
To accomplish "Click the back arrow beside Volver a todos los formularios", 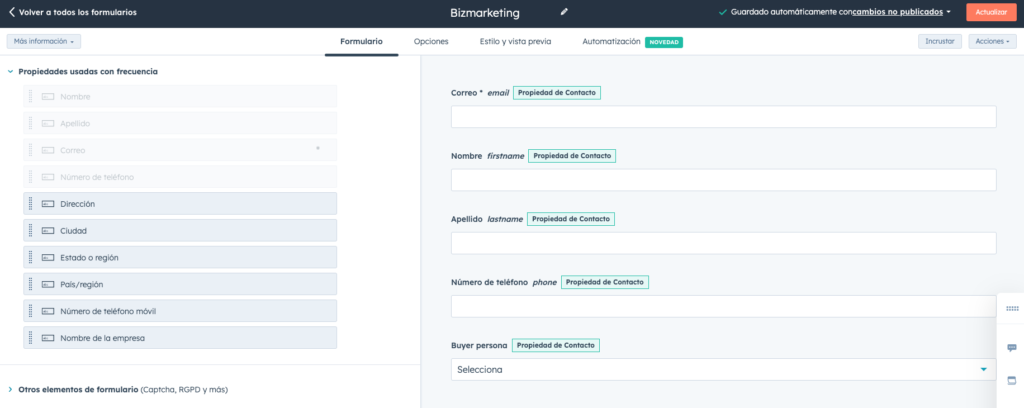I will [12, 12].
